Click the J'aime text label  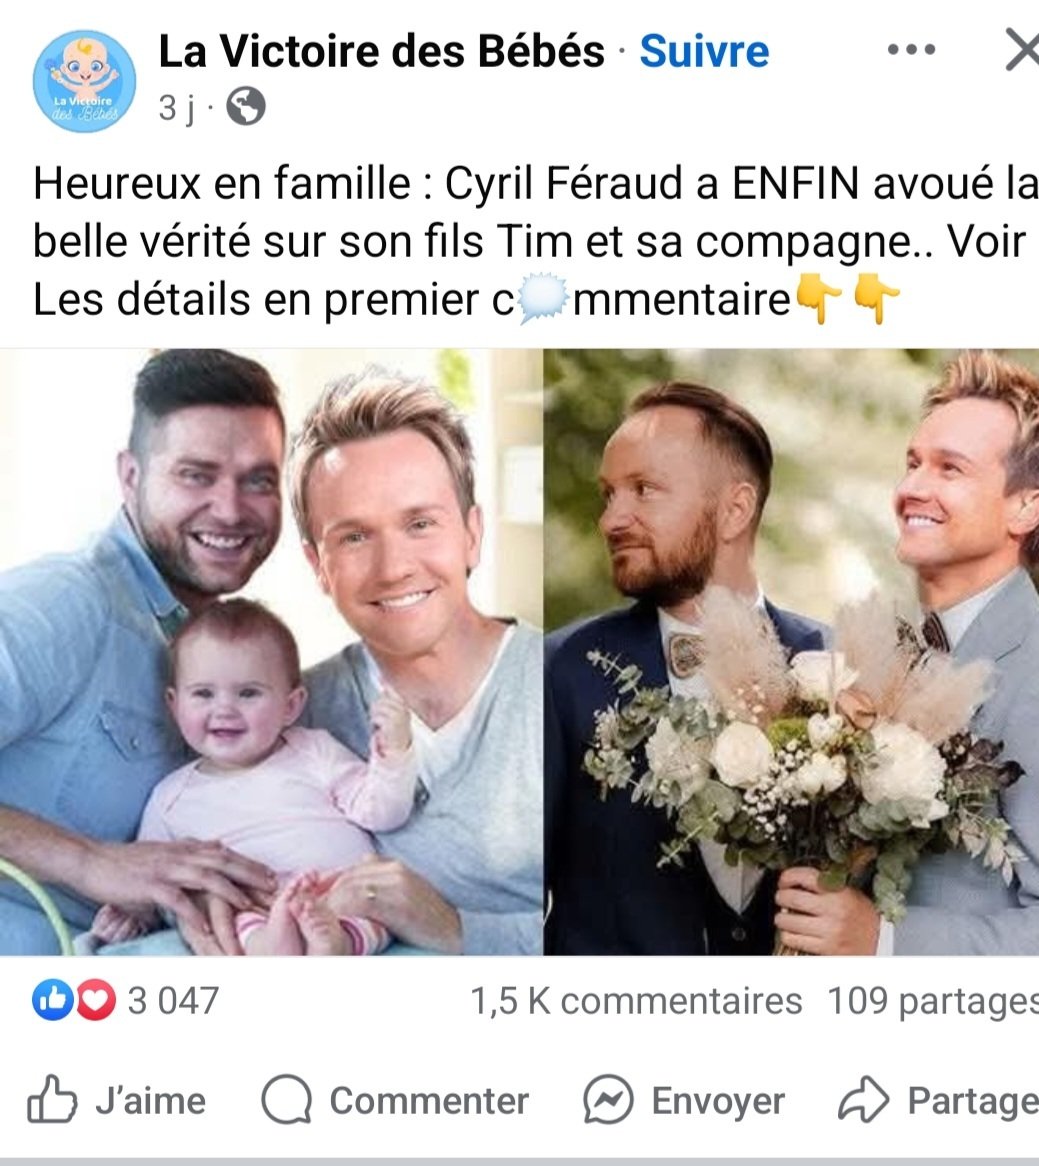pyautogui.click(x=150, y=1101)
